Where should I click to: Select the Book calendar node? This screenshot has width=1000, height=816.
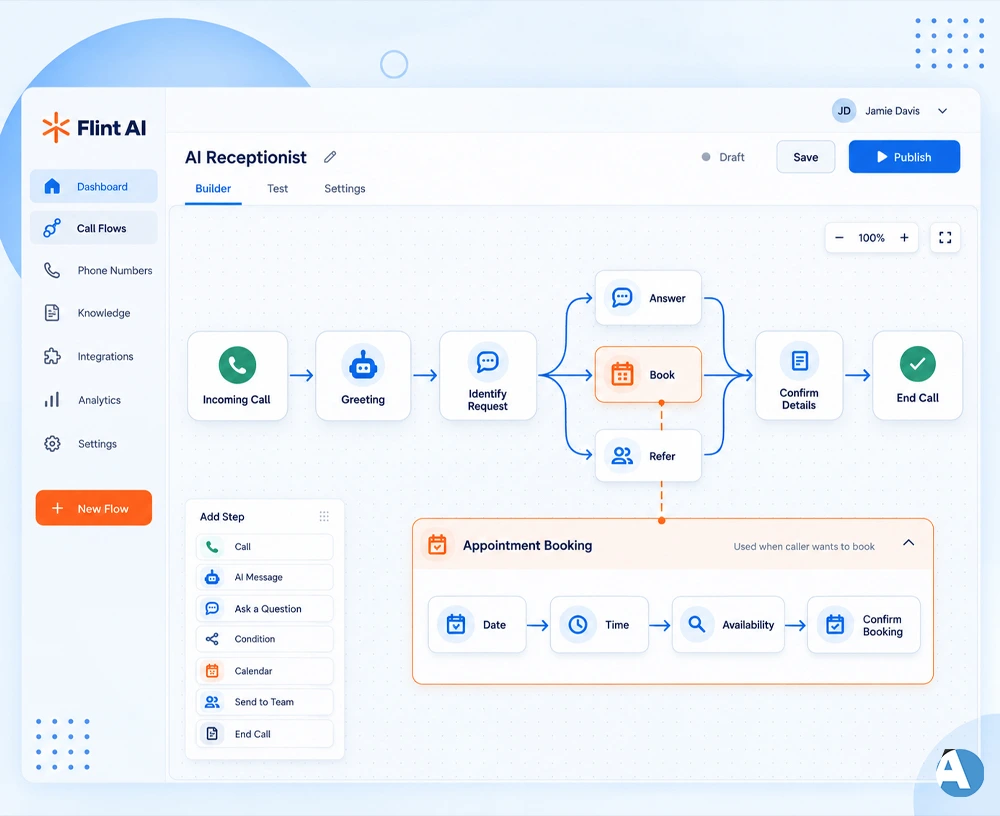point(648,375)
